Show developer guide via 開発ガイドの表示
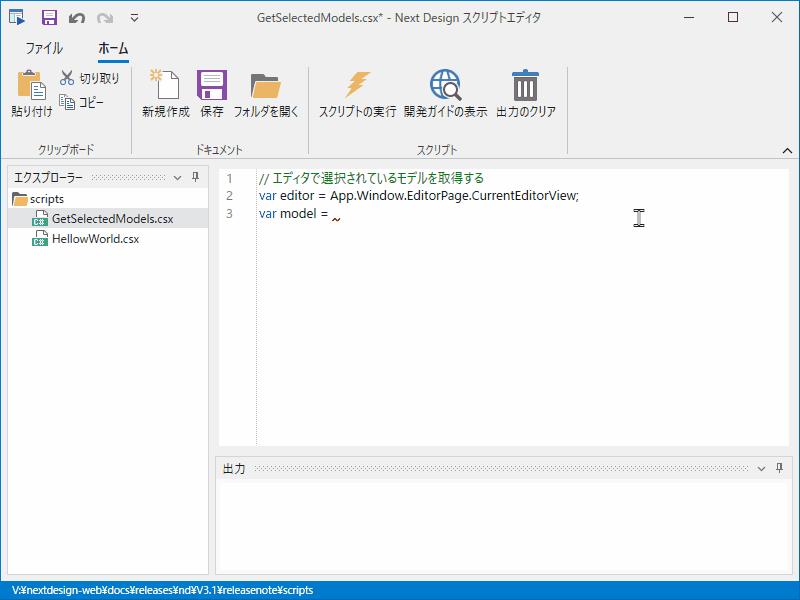 [x=445, y=94]
